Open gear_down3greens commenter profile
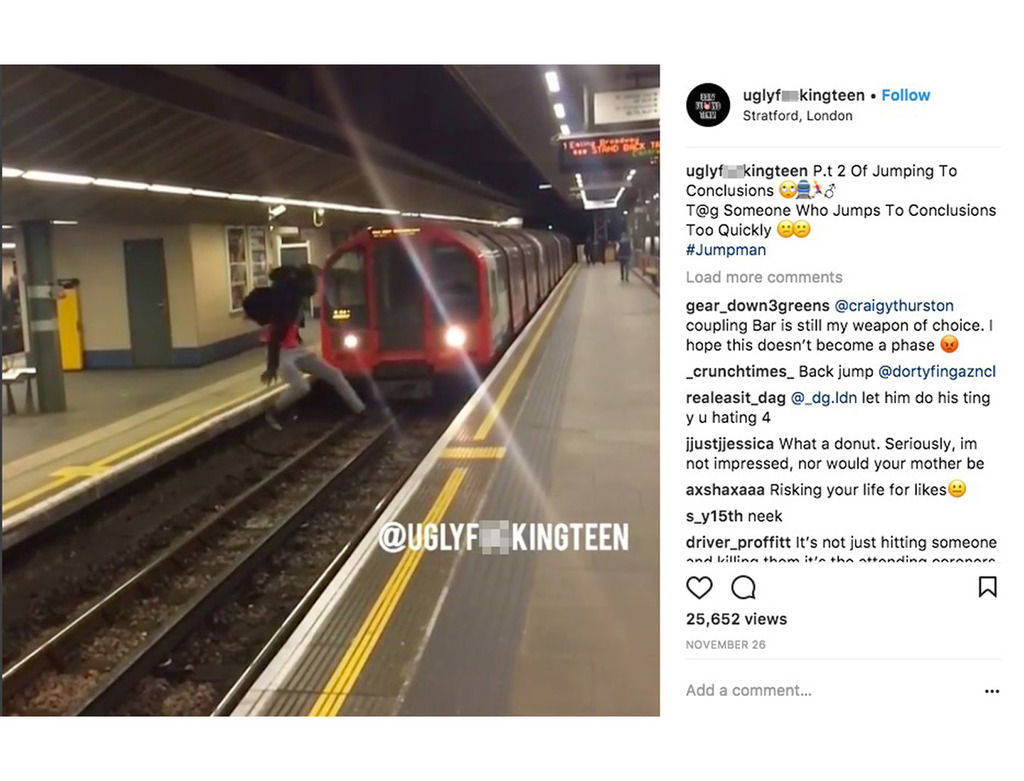 pyautogui.click(x=758, y=306)
